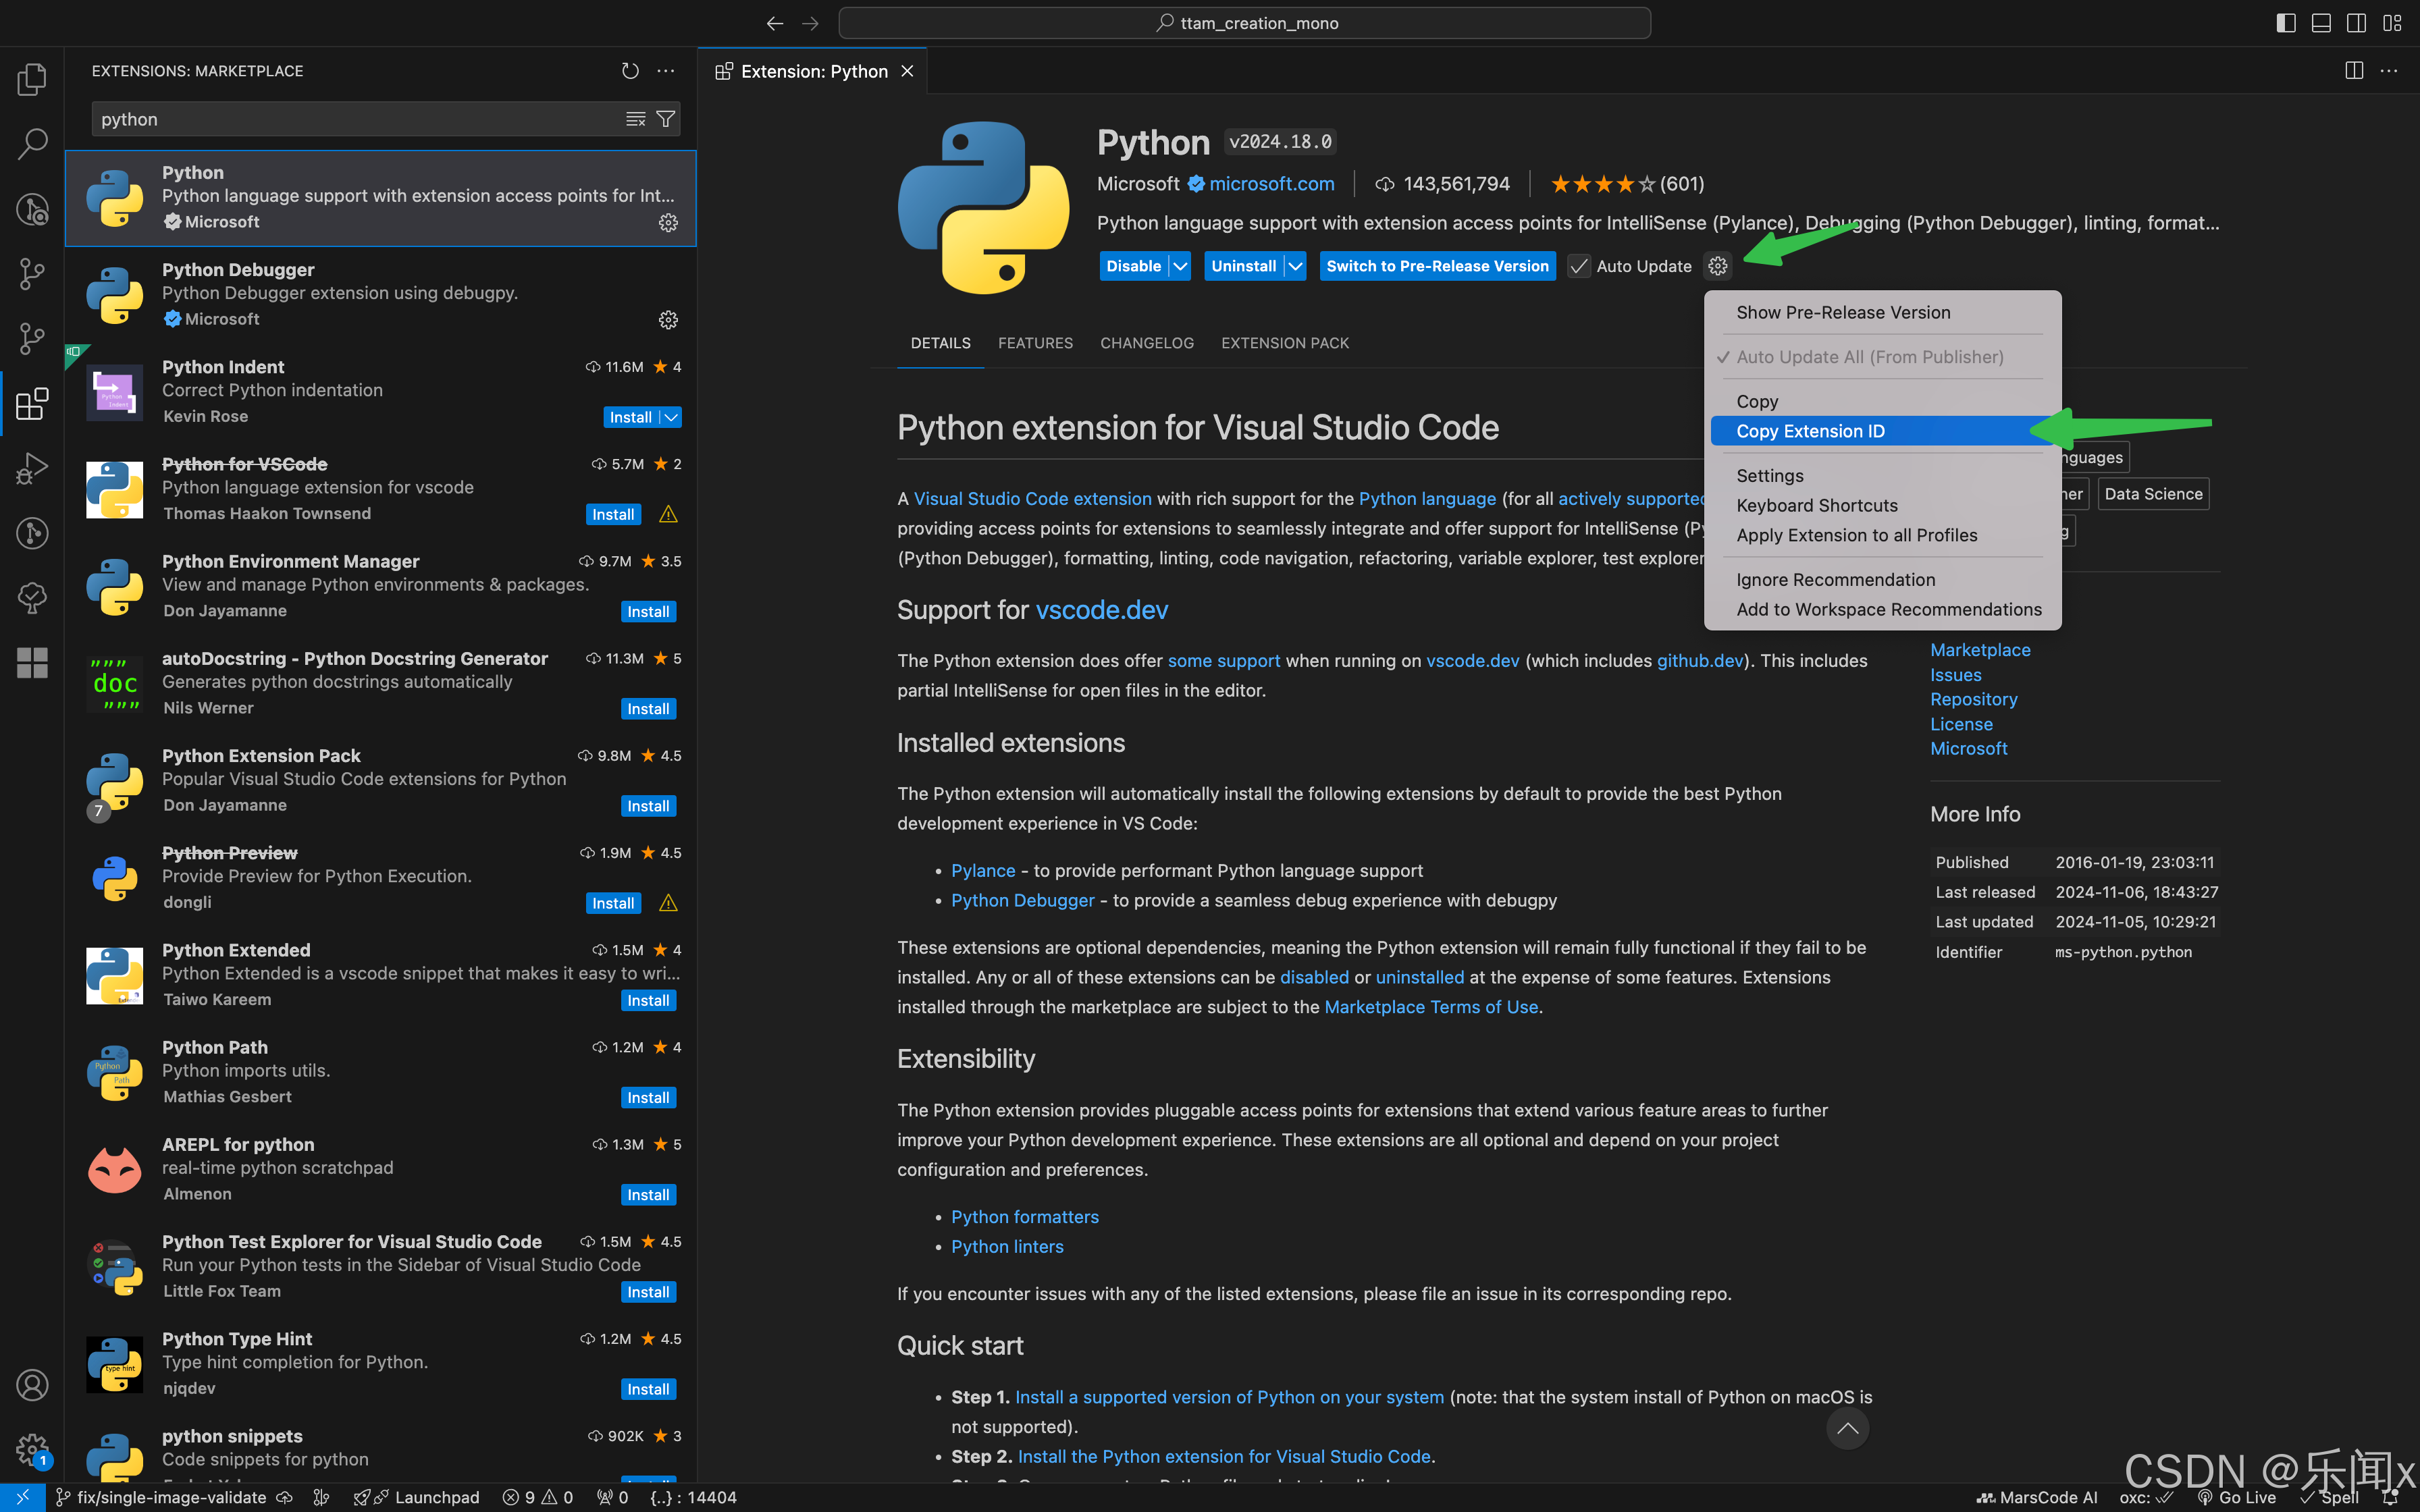Open the Manage gear in activity bar

click(x=32, y=1449)
